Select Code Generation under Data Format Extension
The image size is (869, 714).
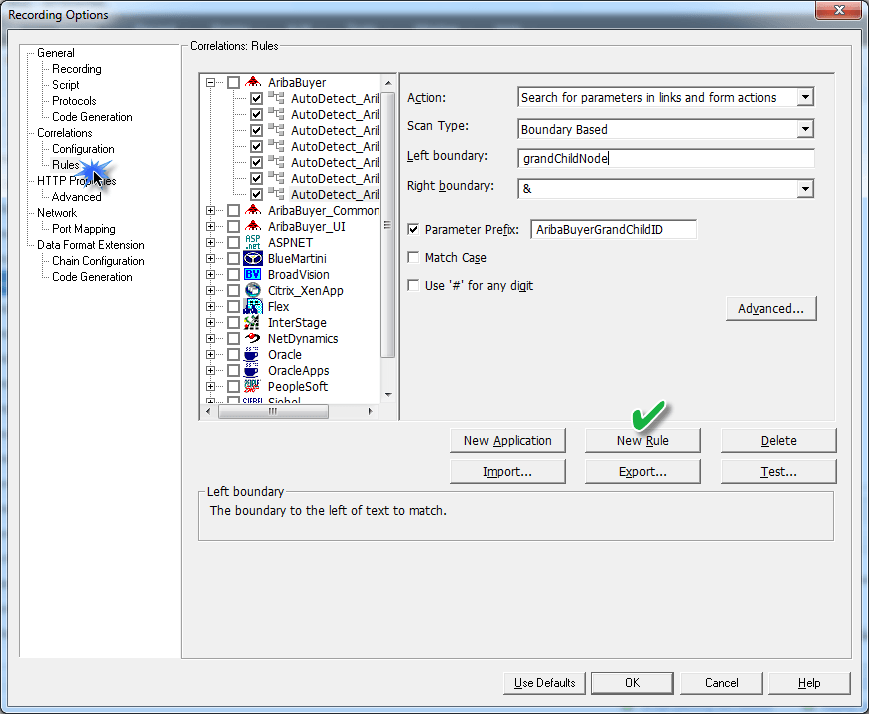coord(92,277)
